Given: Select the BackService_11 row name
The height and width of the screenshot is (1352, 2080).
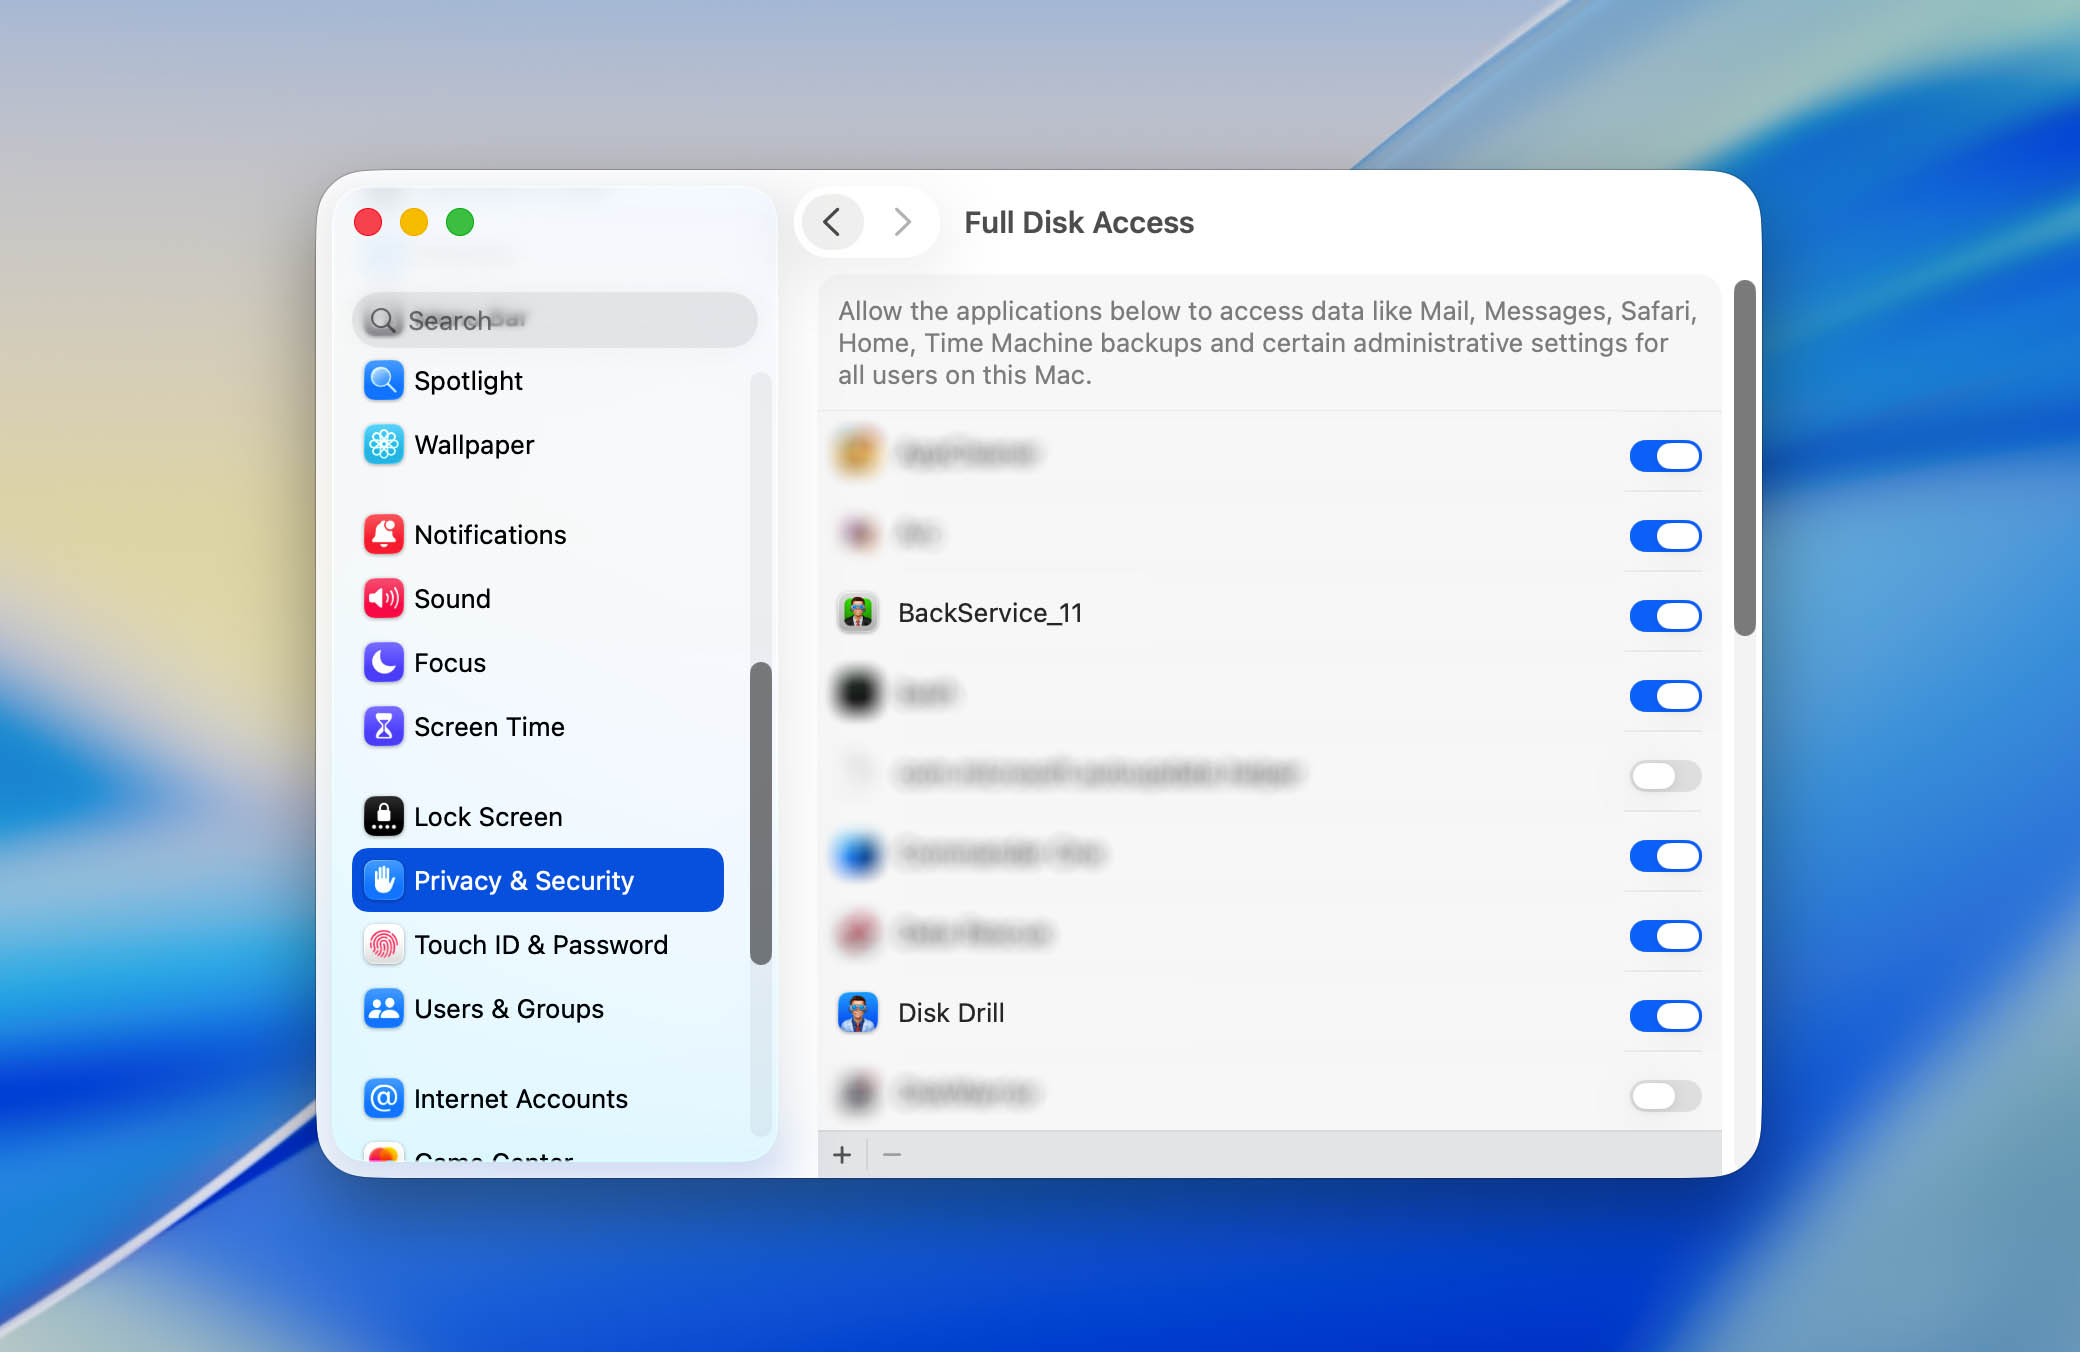Looking at the screenshot, I should (x=990, y=613).
